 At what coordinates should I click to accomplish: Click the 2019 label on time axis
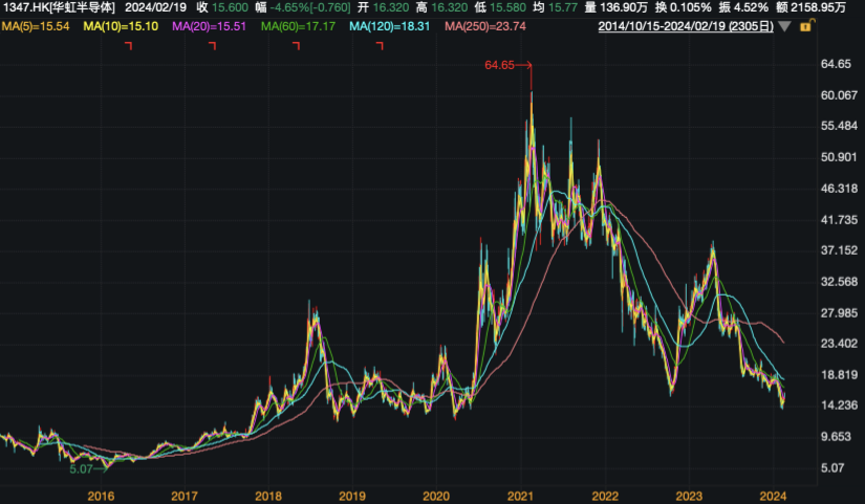tap(352, 496)
